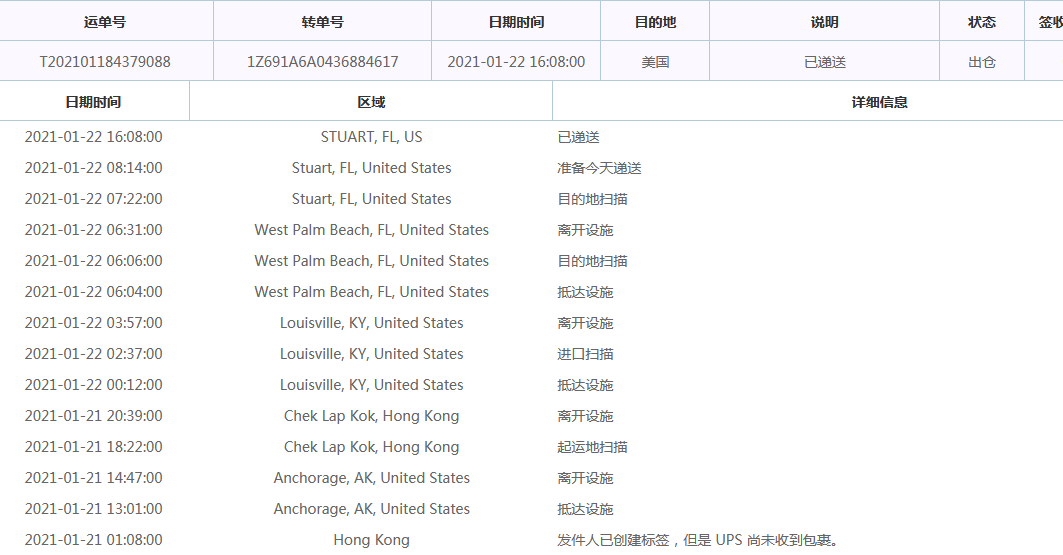Click the 2021-01-22 06:31:00 timestamp
1063x555 pixels.
[x=93, y=230]
